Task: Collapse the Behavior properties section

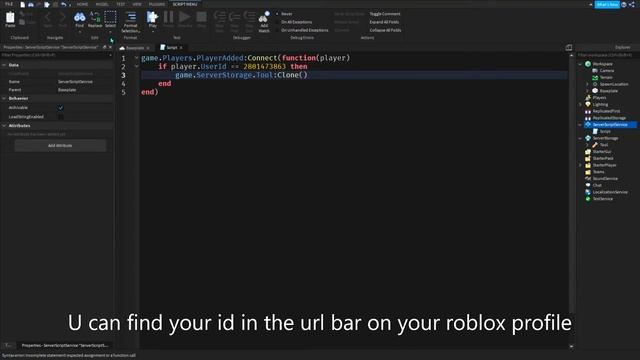Action: click(4, 98)
